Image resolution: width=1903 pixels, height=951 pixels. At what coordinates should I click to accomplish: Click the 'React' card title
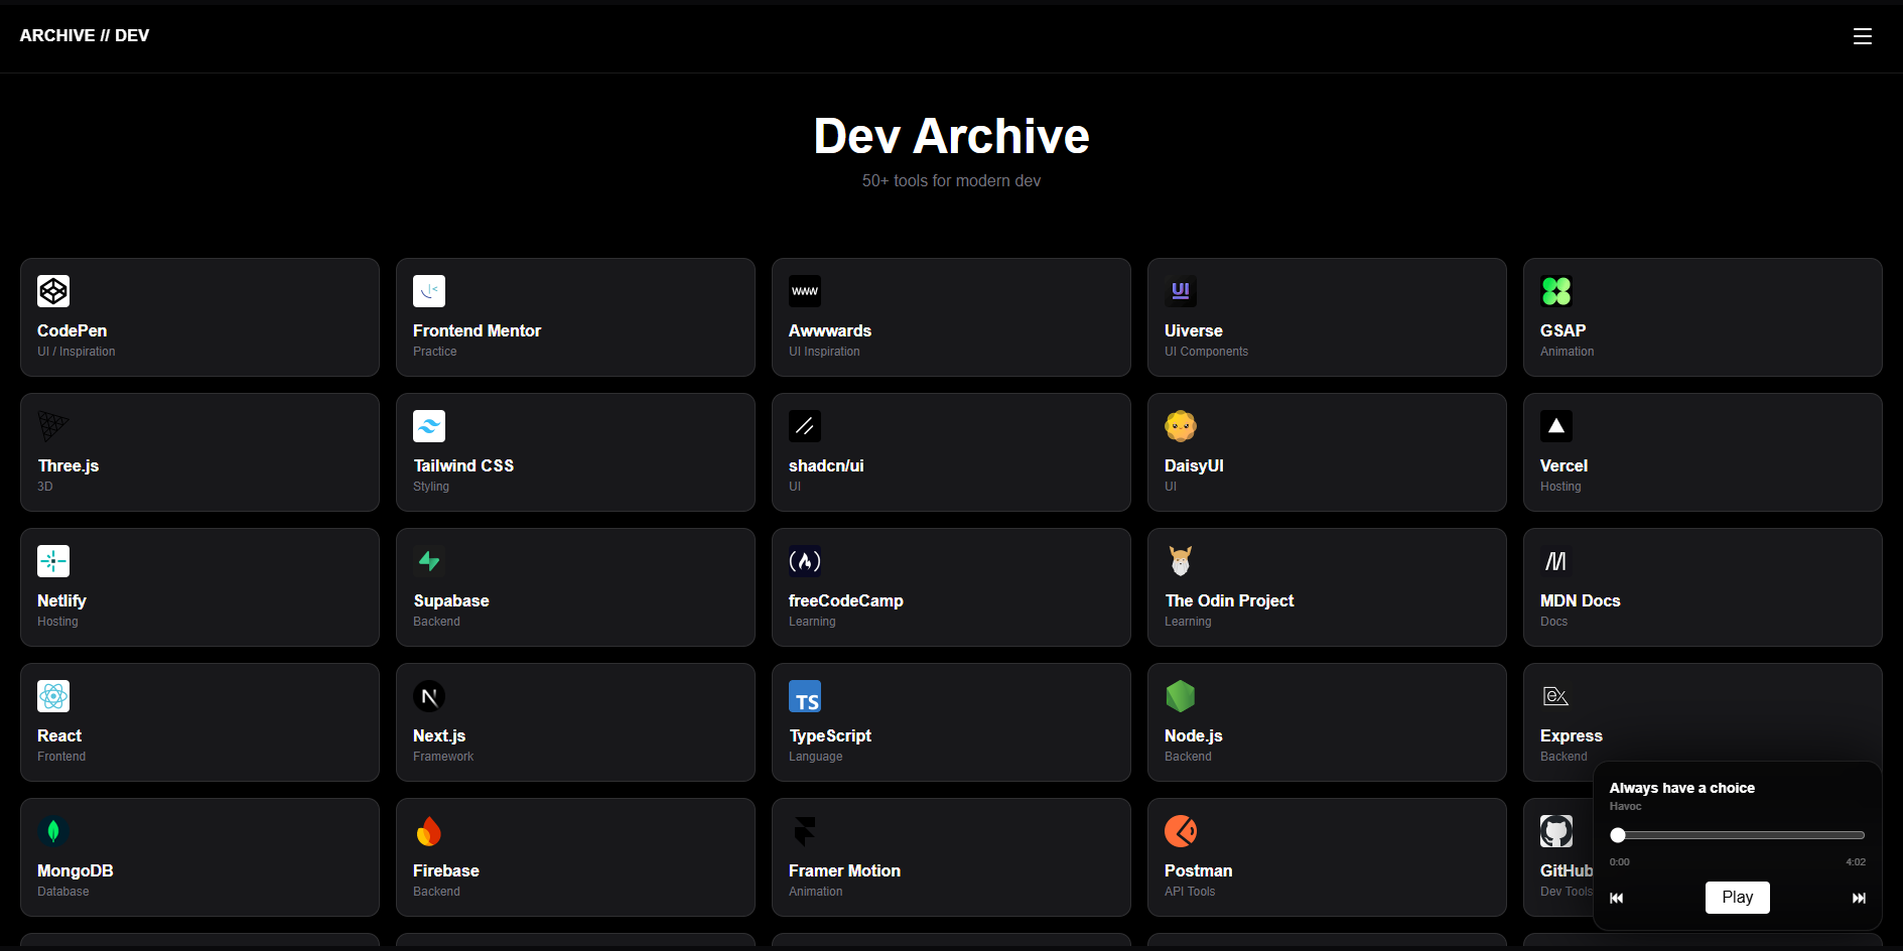(x=59, y=736)
